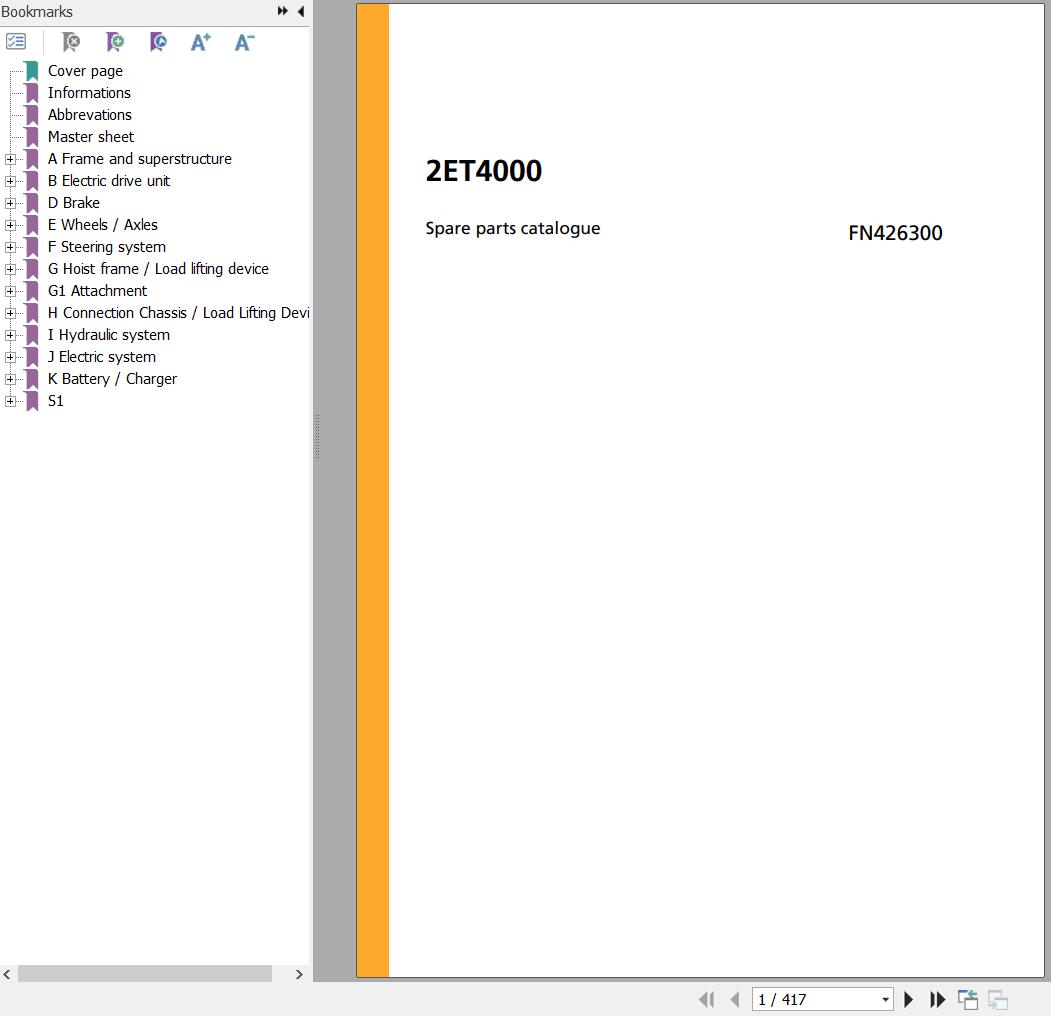Click the purple Informations bookmark icon
The height and width of the screenshot is (1016, 1051).
coord(32,93)
